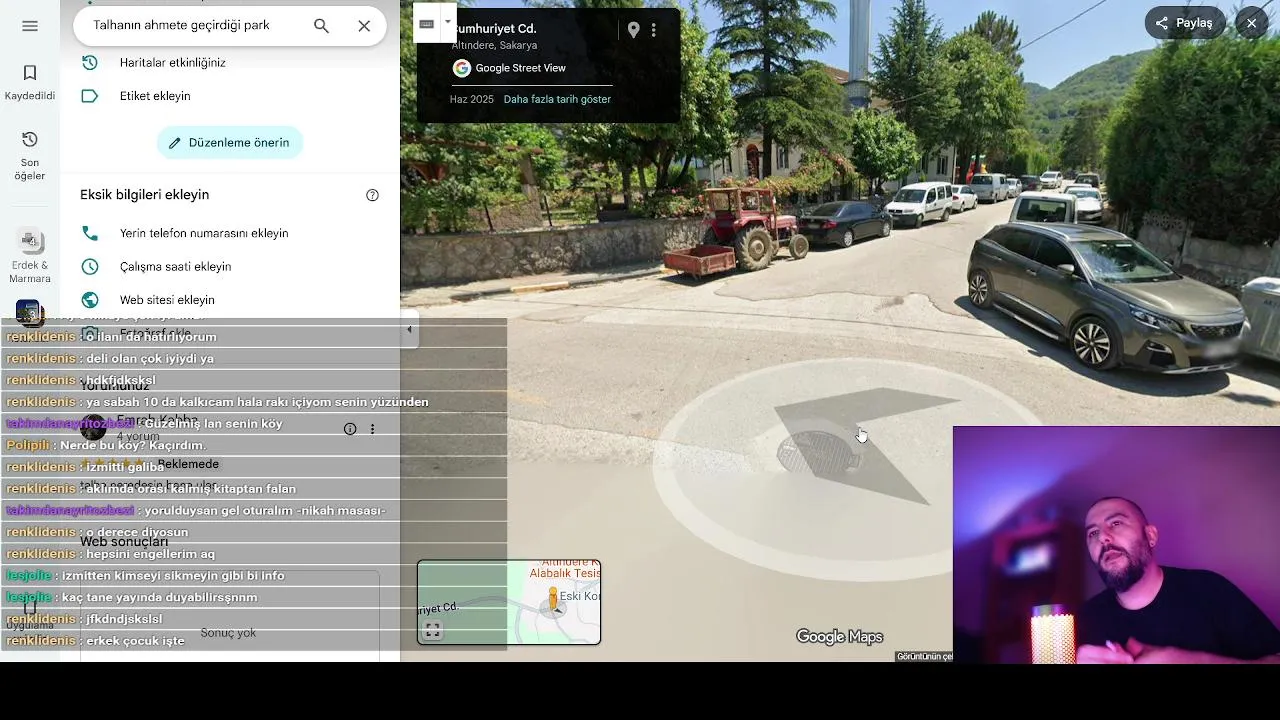Select Web sitesi ekleyin
This screenshot has height=720, width=1280.
pos(167,300)
